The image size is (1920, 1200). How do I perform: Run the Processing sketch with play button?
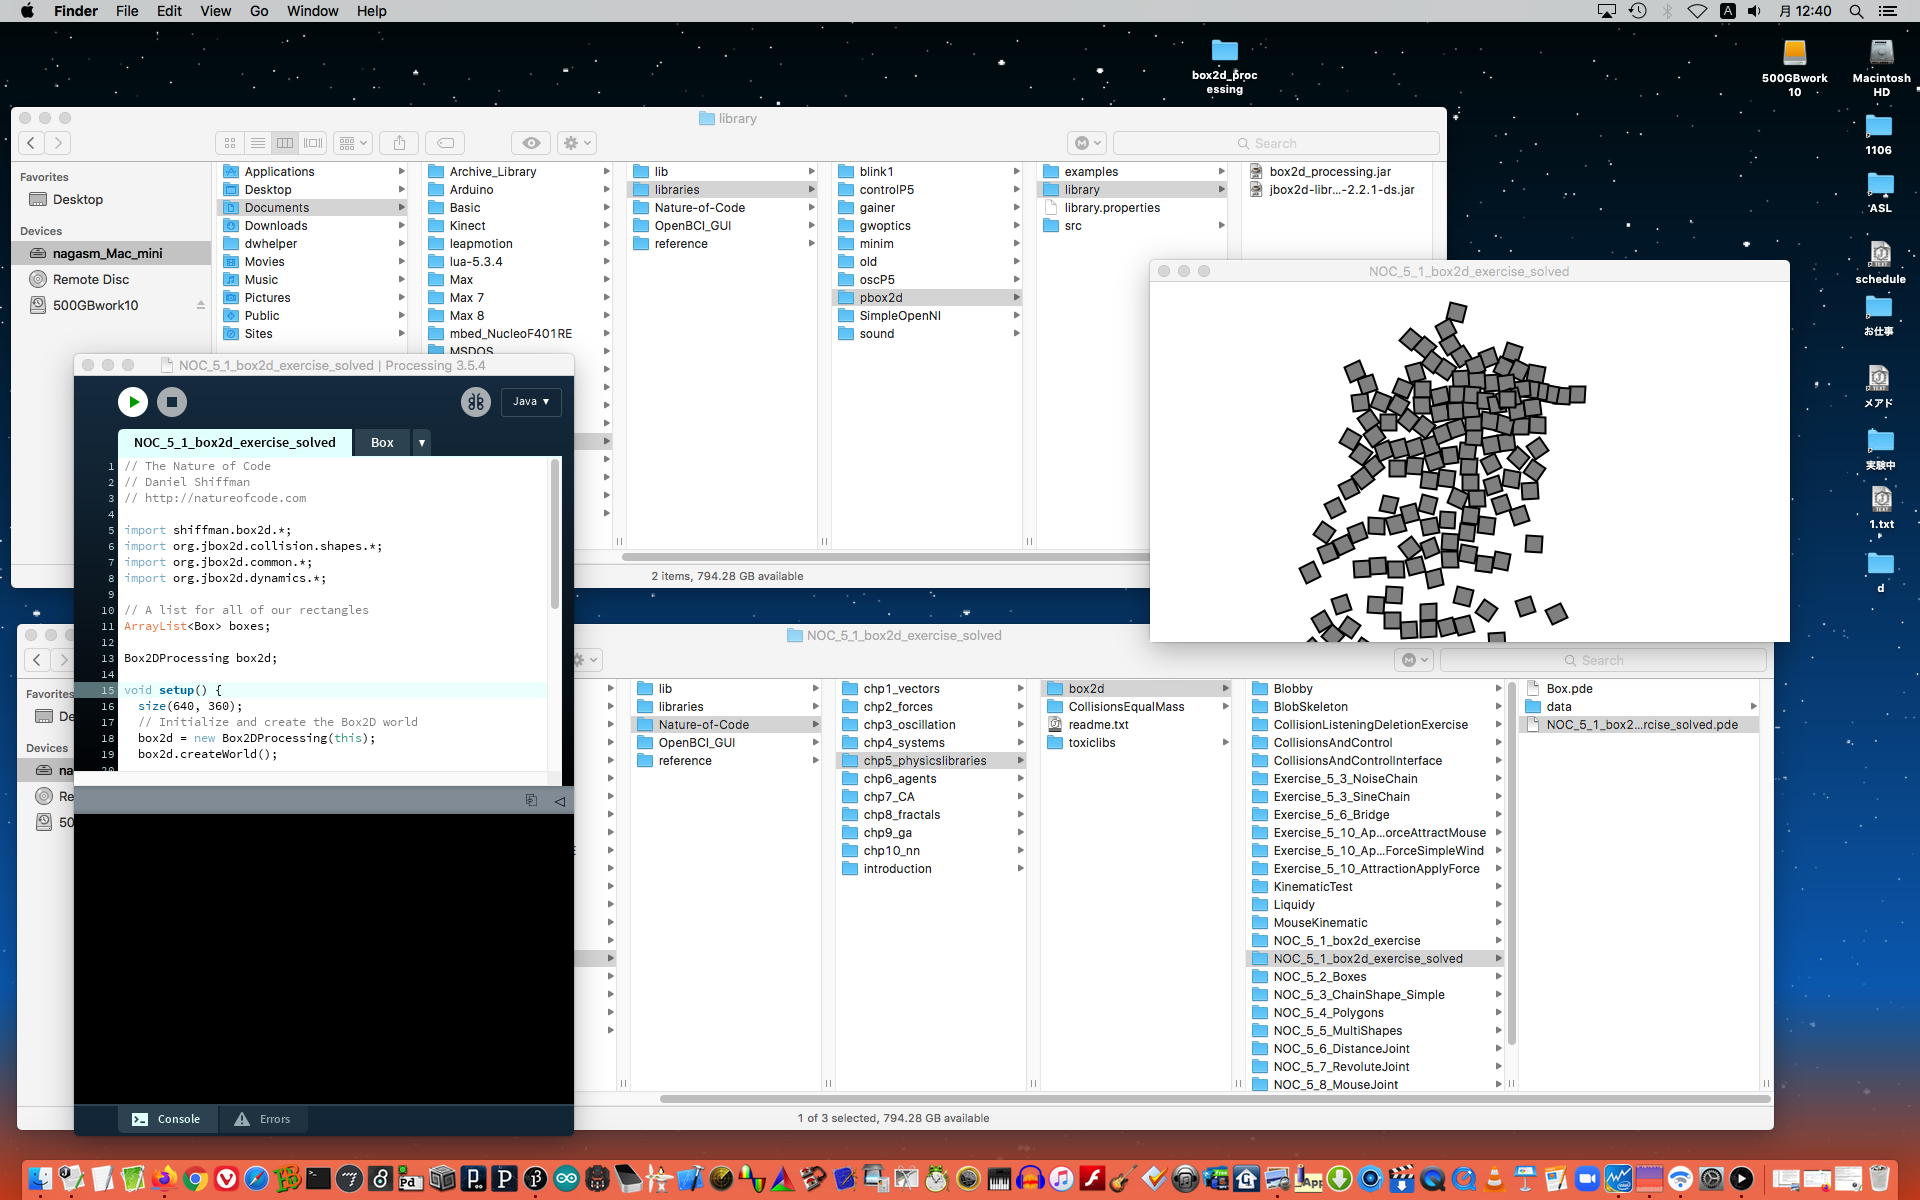(133, 402)
